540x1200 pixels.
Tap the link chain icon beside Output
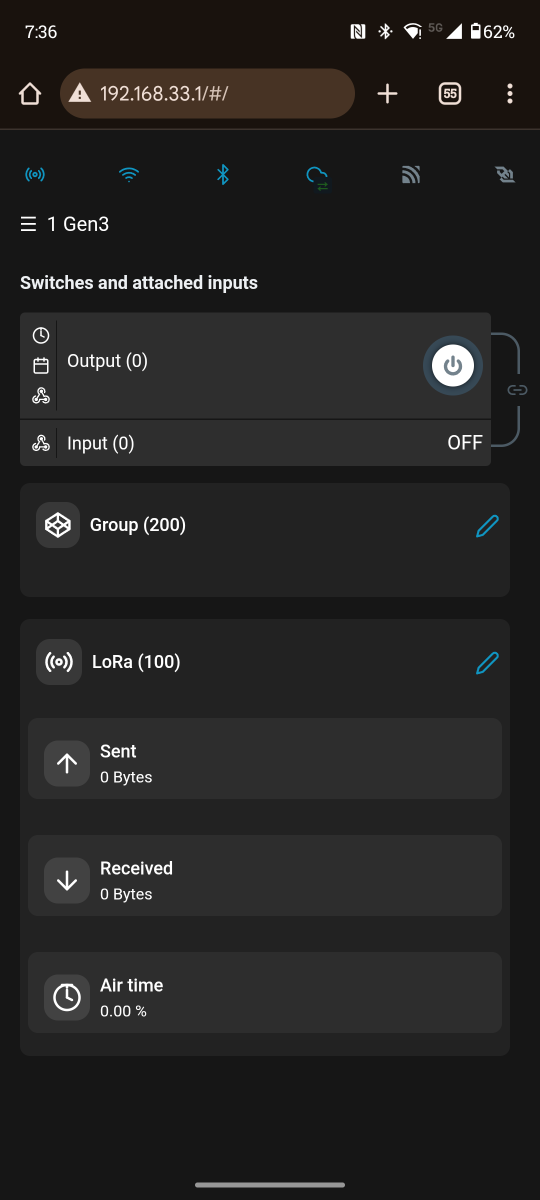pos(517,389)
